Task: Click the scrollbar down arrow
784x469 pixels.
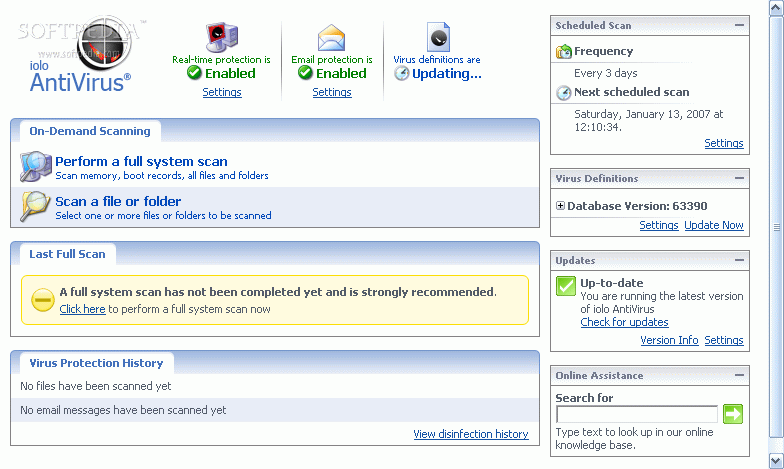Action: 776,461
